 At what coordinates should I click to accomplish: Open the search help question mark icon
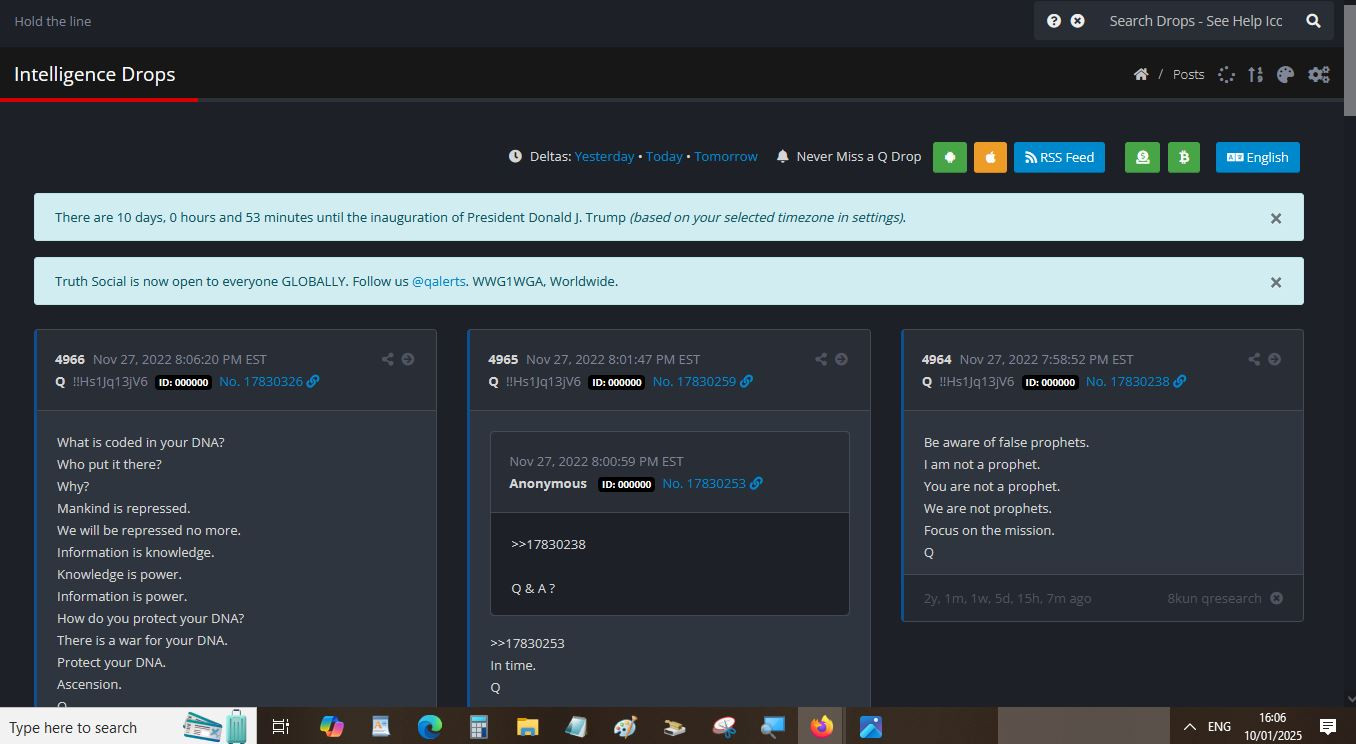click(x=1054, y=21)
